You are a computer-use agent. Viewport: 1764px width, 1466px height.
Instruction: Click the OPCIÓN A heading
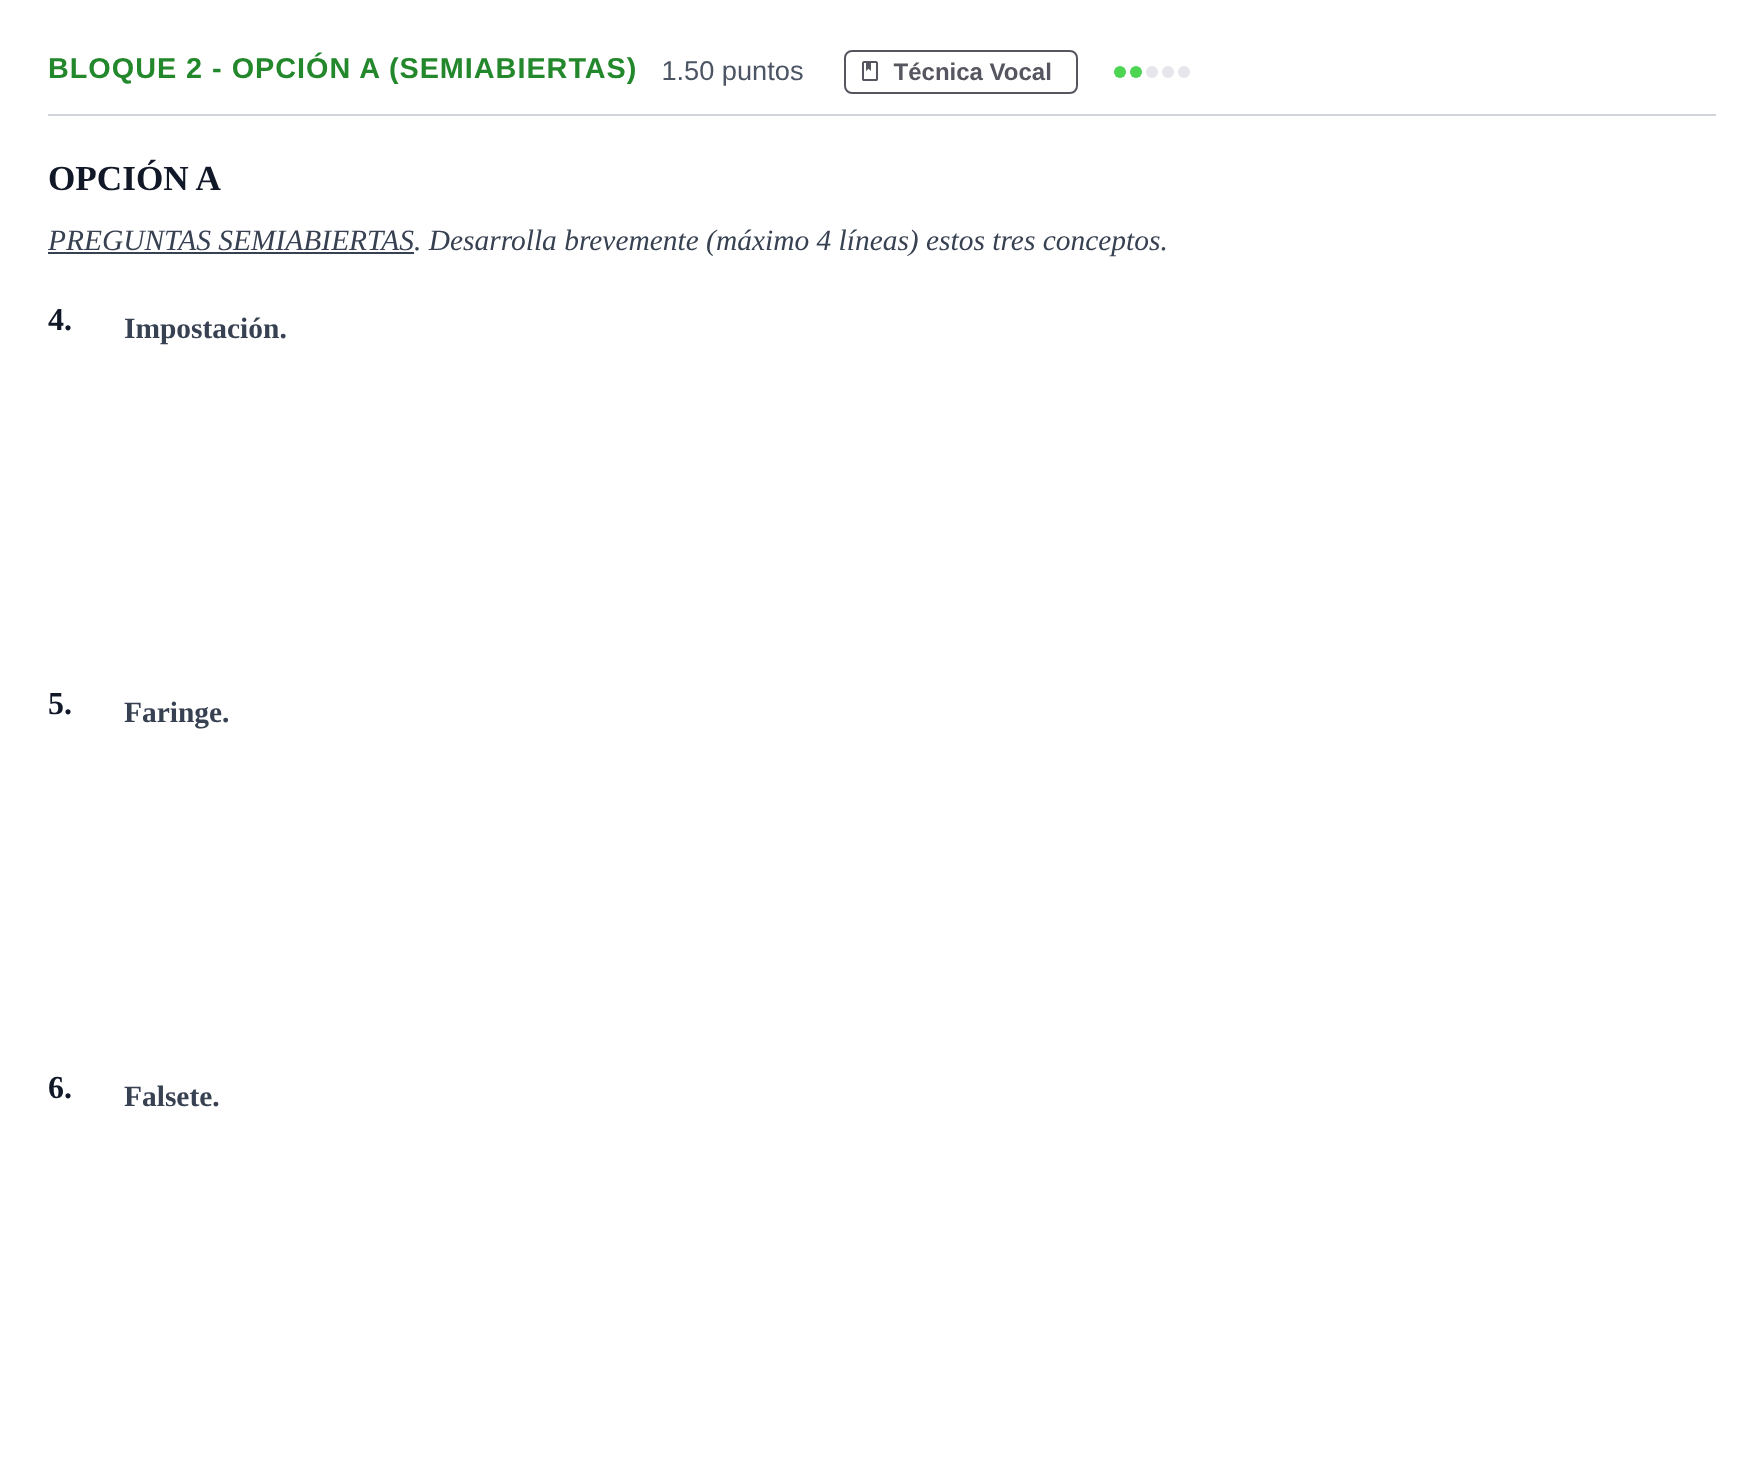134,179
